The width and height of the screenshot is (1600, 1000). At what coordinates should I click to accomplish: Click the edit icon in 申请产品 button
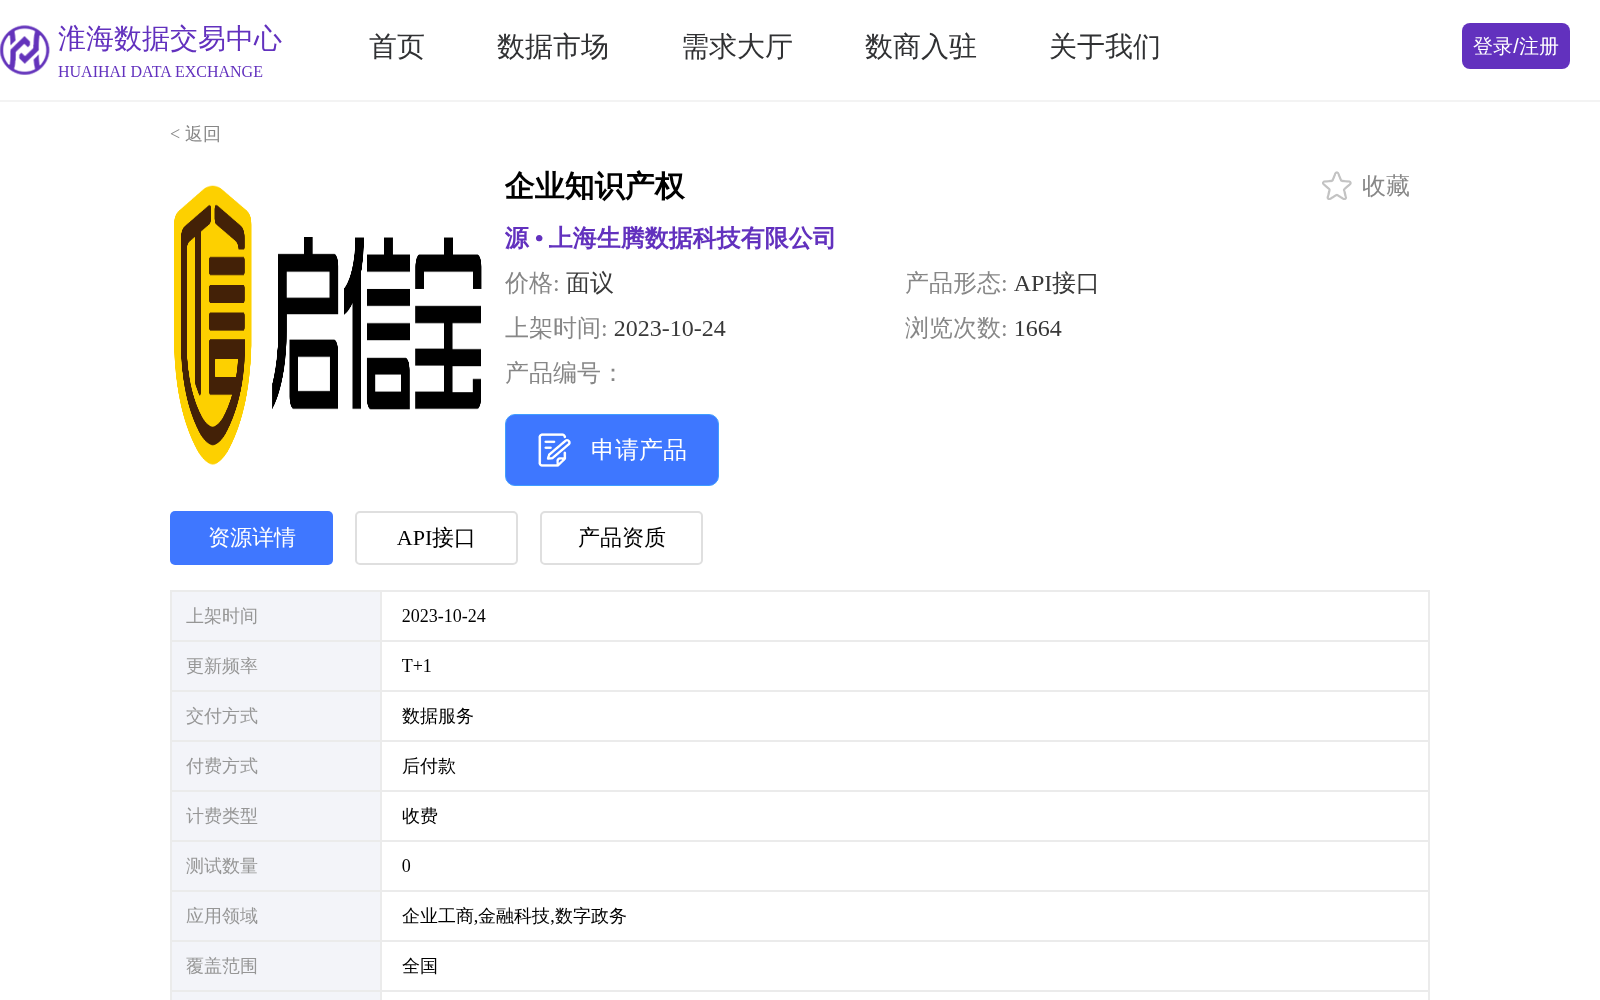coord(554,450)
